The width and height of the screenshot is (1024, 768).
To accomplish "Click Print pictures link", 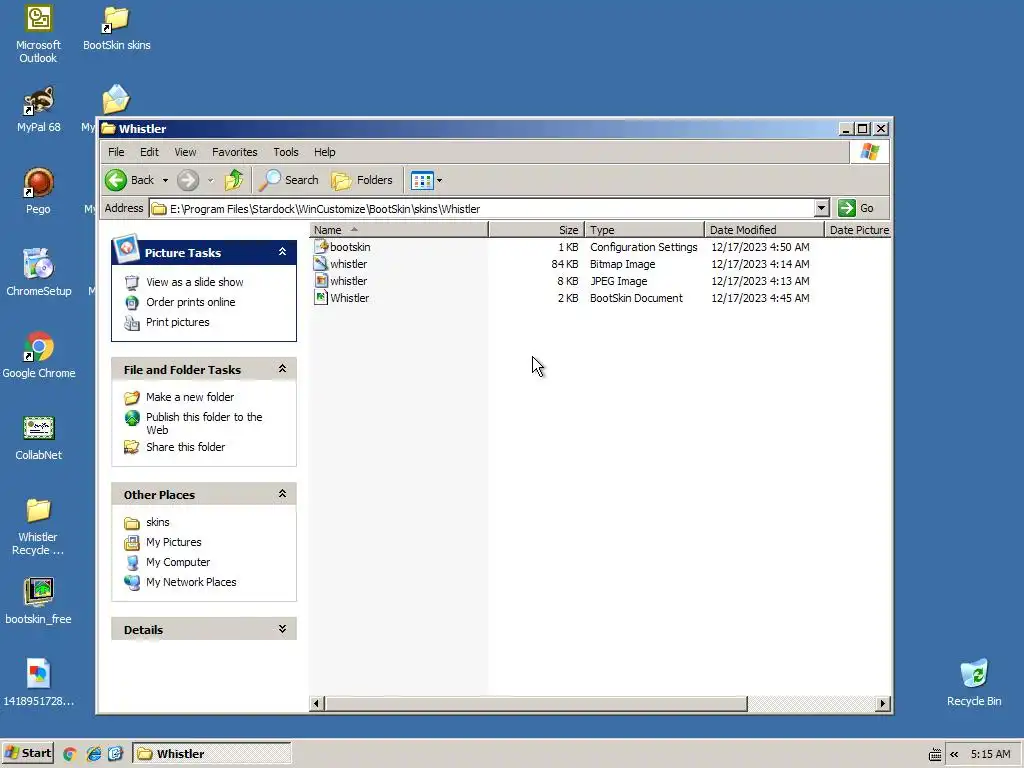I will coord(178,323).
